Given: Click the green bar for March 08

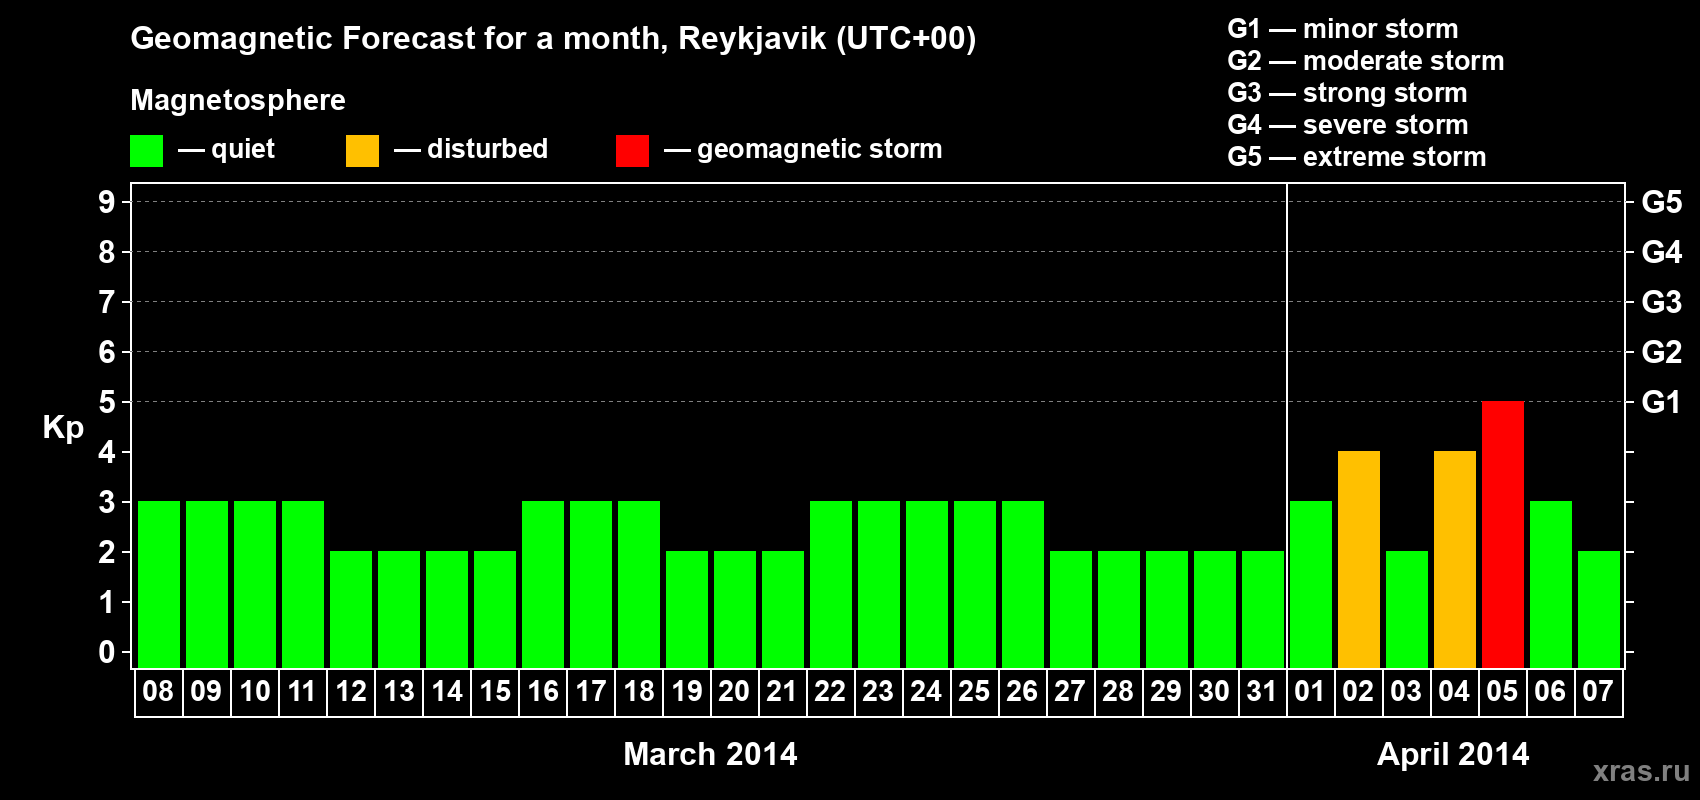Looking at the screenshot, I should (159, 584).
